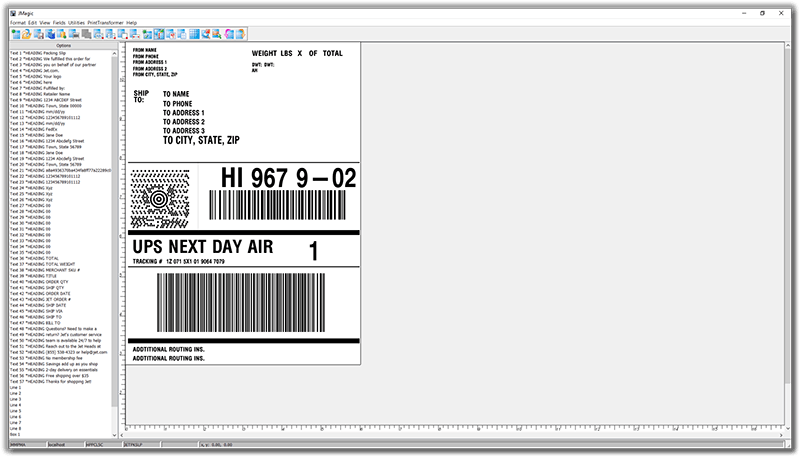Viewport: 800px width, 457px height.
Task: Select 'Text 47 *HEADING BILL TO' row
Action: pos(60,323)
